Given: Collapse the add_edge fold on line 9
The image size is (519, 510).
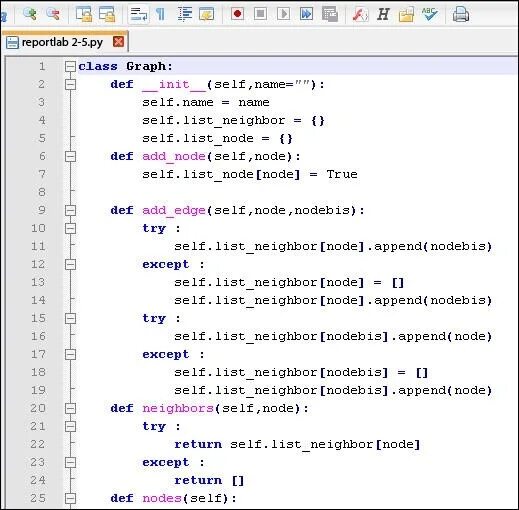Looking at the screenshot, I should tap(70, 210).
